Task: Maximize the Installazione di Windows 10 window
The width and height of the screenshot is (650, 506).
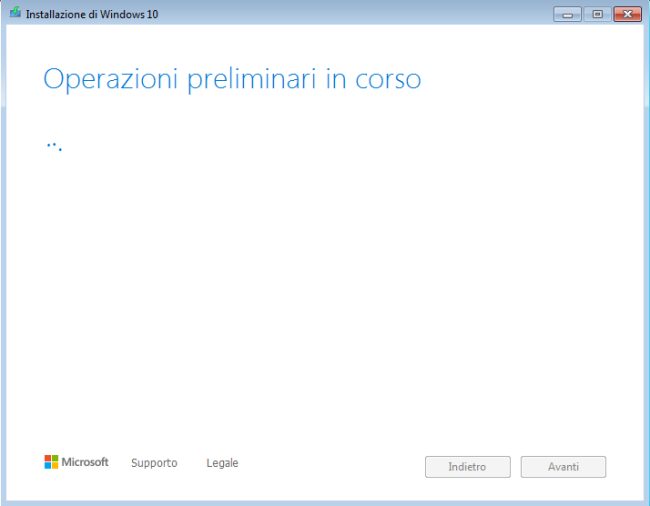Action: [597, 14]
